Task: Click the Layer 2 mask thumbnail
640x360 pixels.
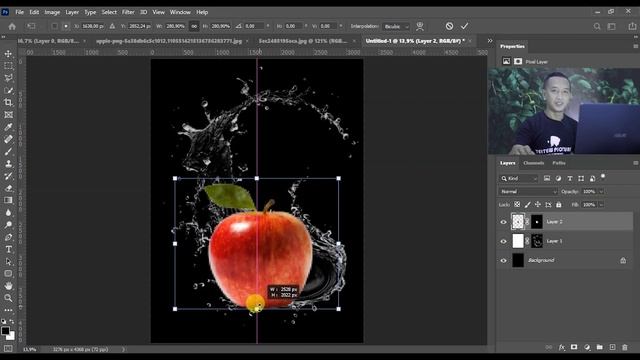Action: [x=537, y=222]
